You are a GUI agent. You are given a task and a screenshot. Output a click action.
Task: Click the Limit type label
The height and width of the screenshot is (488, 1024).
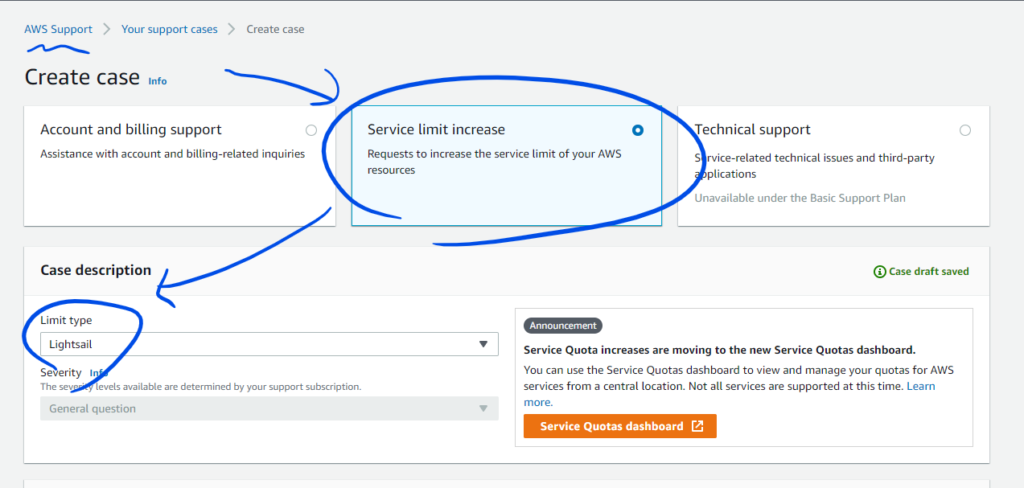point(66,320)
